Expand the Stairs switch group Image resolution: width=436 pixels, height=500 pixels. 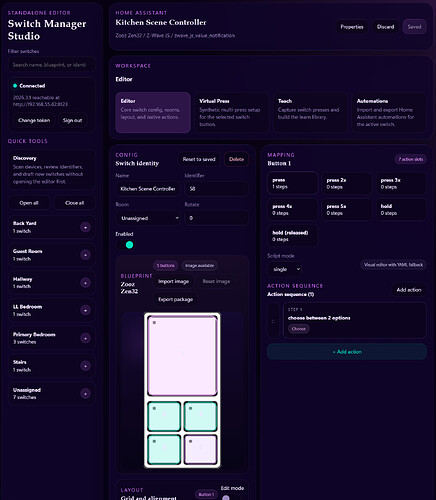pos(51,366)
